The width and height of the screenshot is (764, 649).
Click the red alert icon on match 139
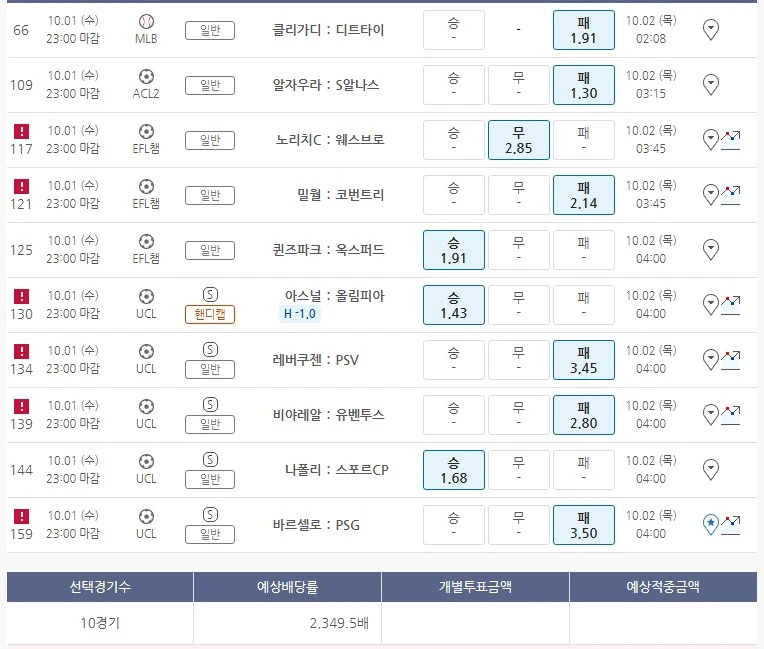tap(22, 406)
